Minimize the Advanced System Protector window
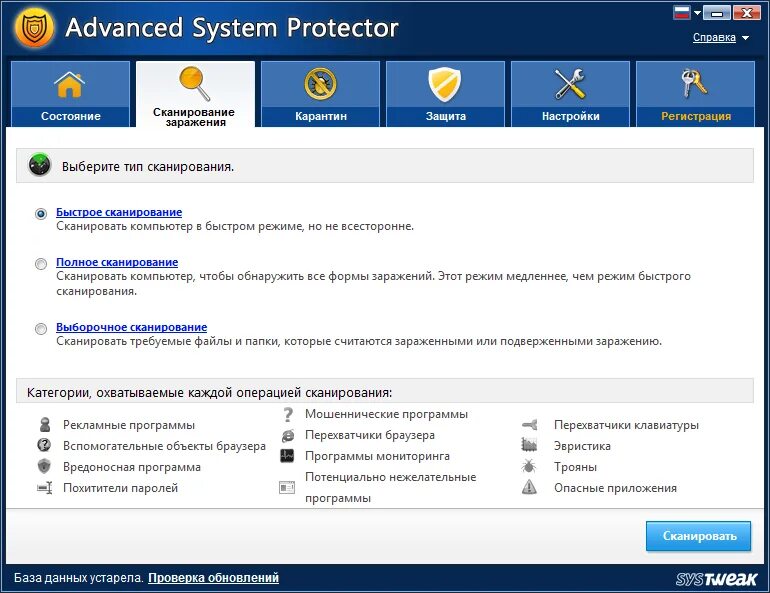 [716, 13]
